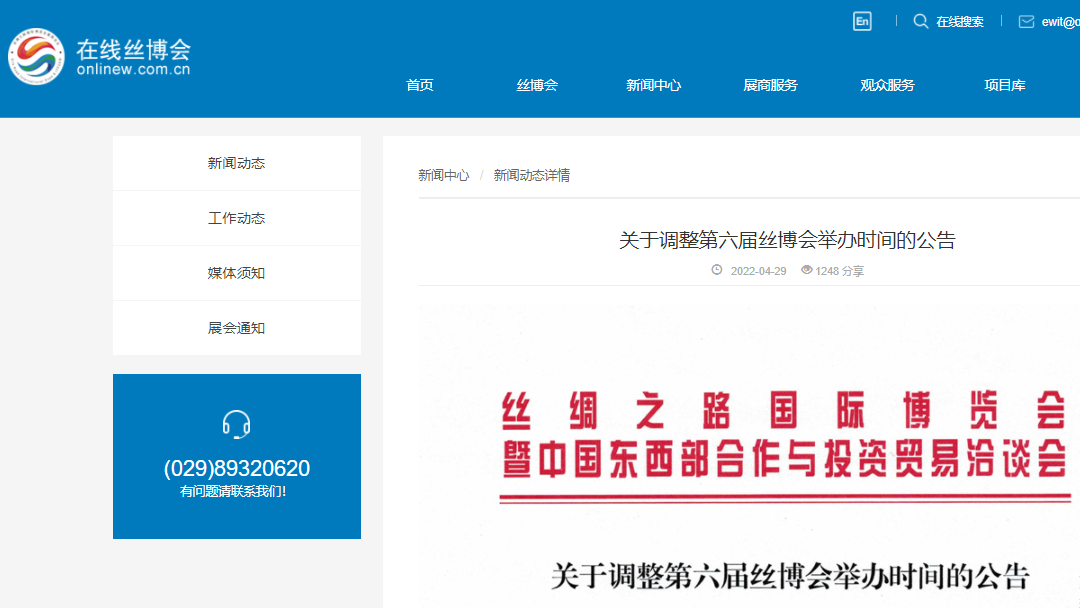Viewport: 1080px width, 608px height.
Task: Click the email envelope icon
Action: click(x=1026, y=21)
